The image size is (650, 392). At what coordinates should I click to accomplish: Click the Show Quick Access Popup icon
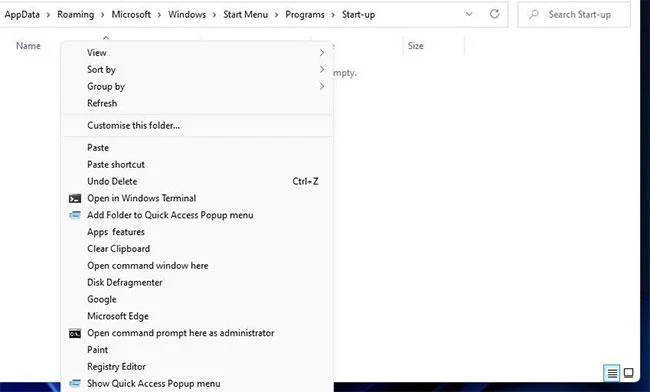(75, 384)
